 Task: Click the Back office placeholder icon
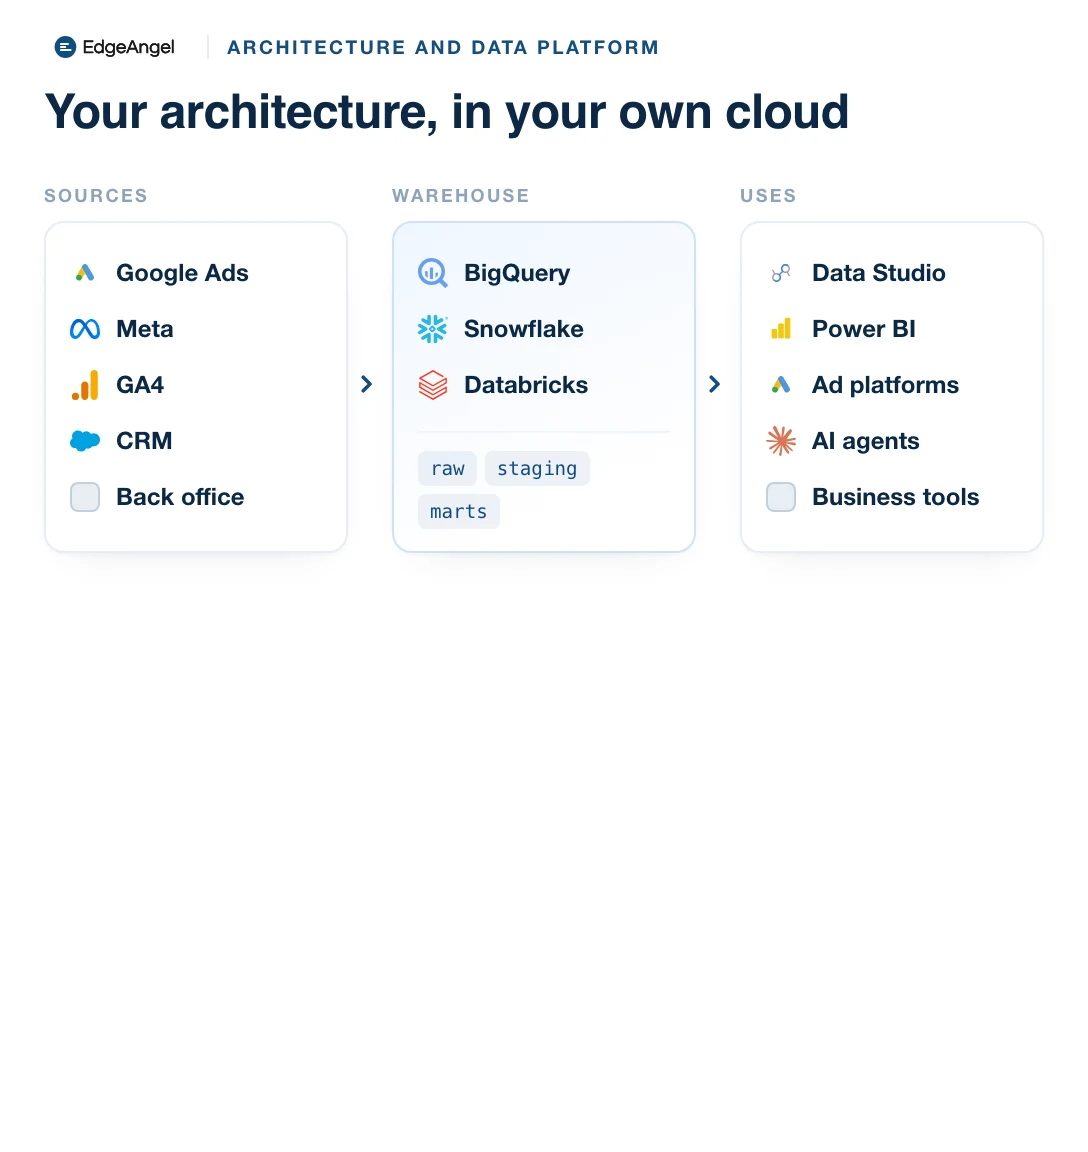pyautogui.click(x=84, y=497)
